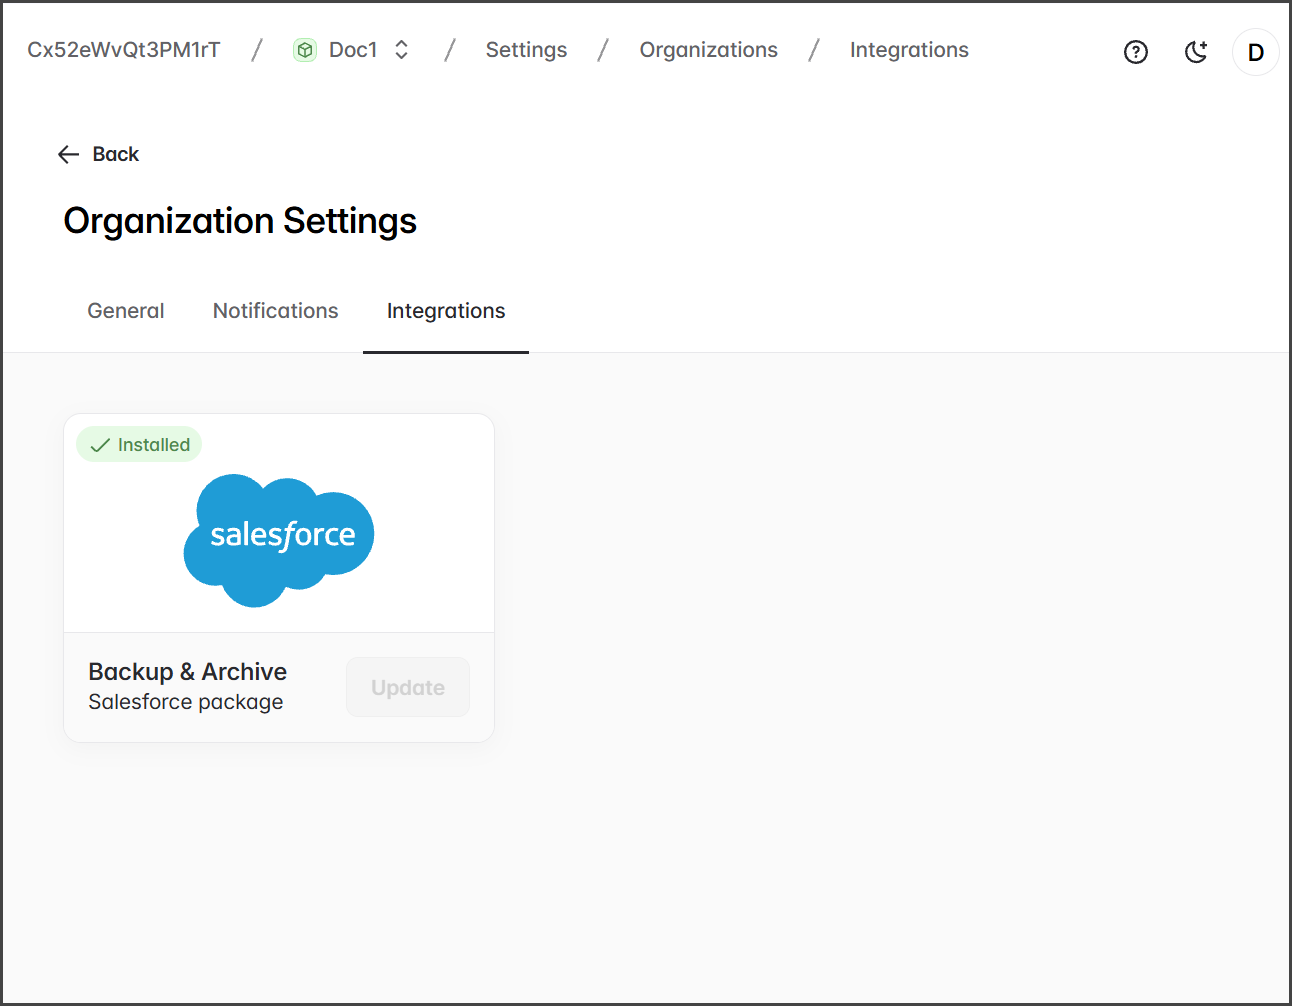Expand the Doc1 switcher chevrons
Image resolution: width=1292 pixels, height=1006 pixels.
402,50
